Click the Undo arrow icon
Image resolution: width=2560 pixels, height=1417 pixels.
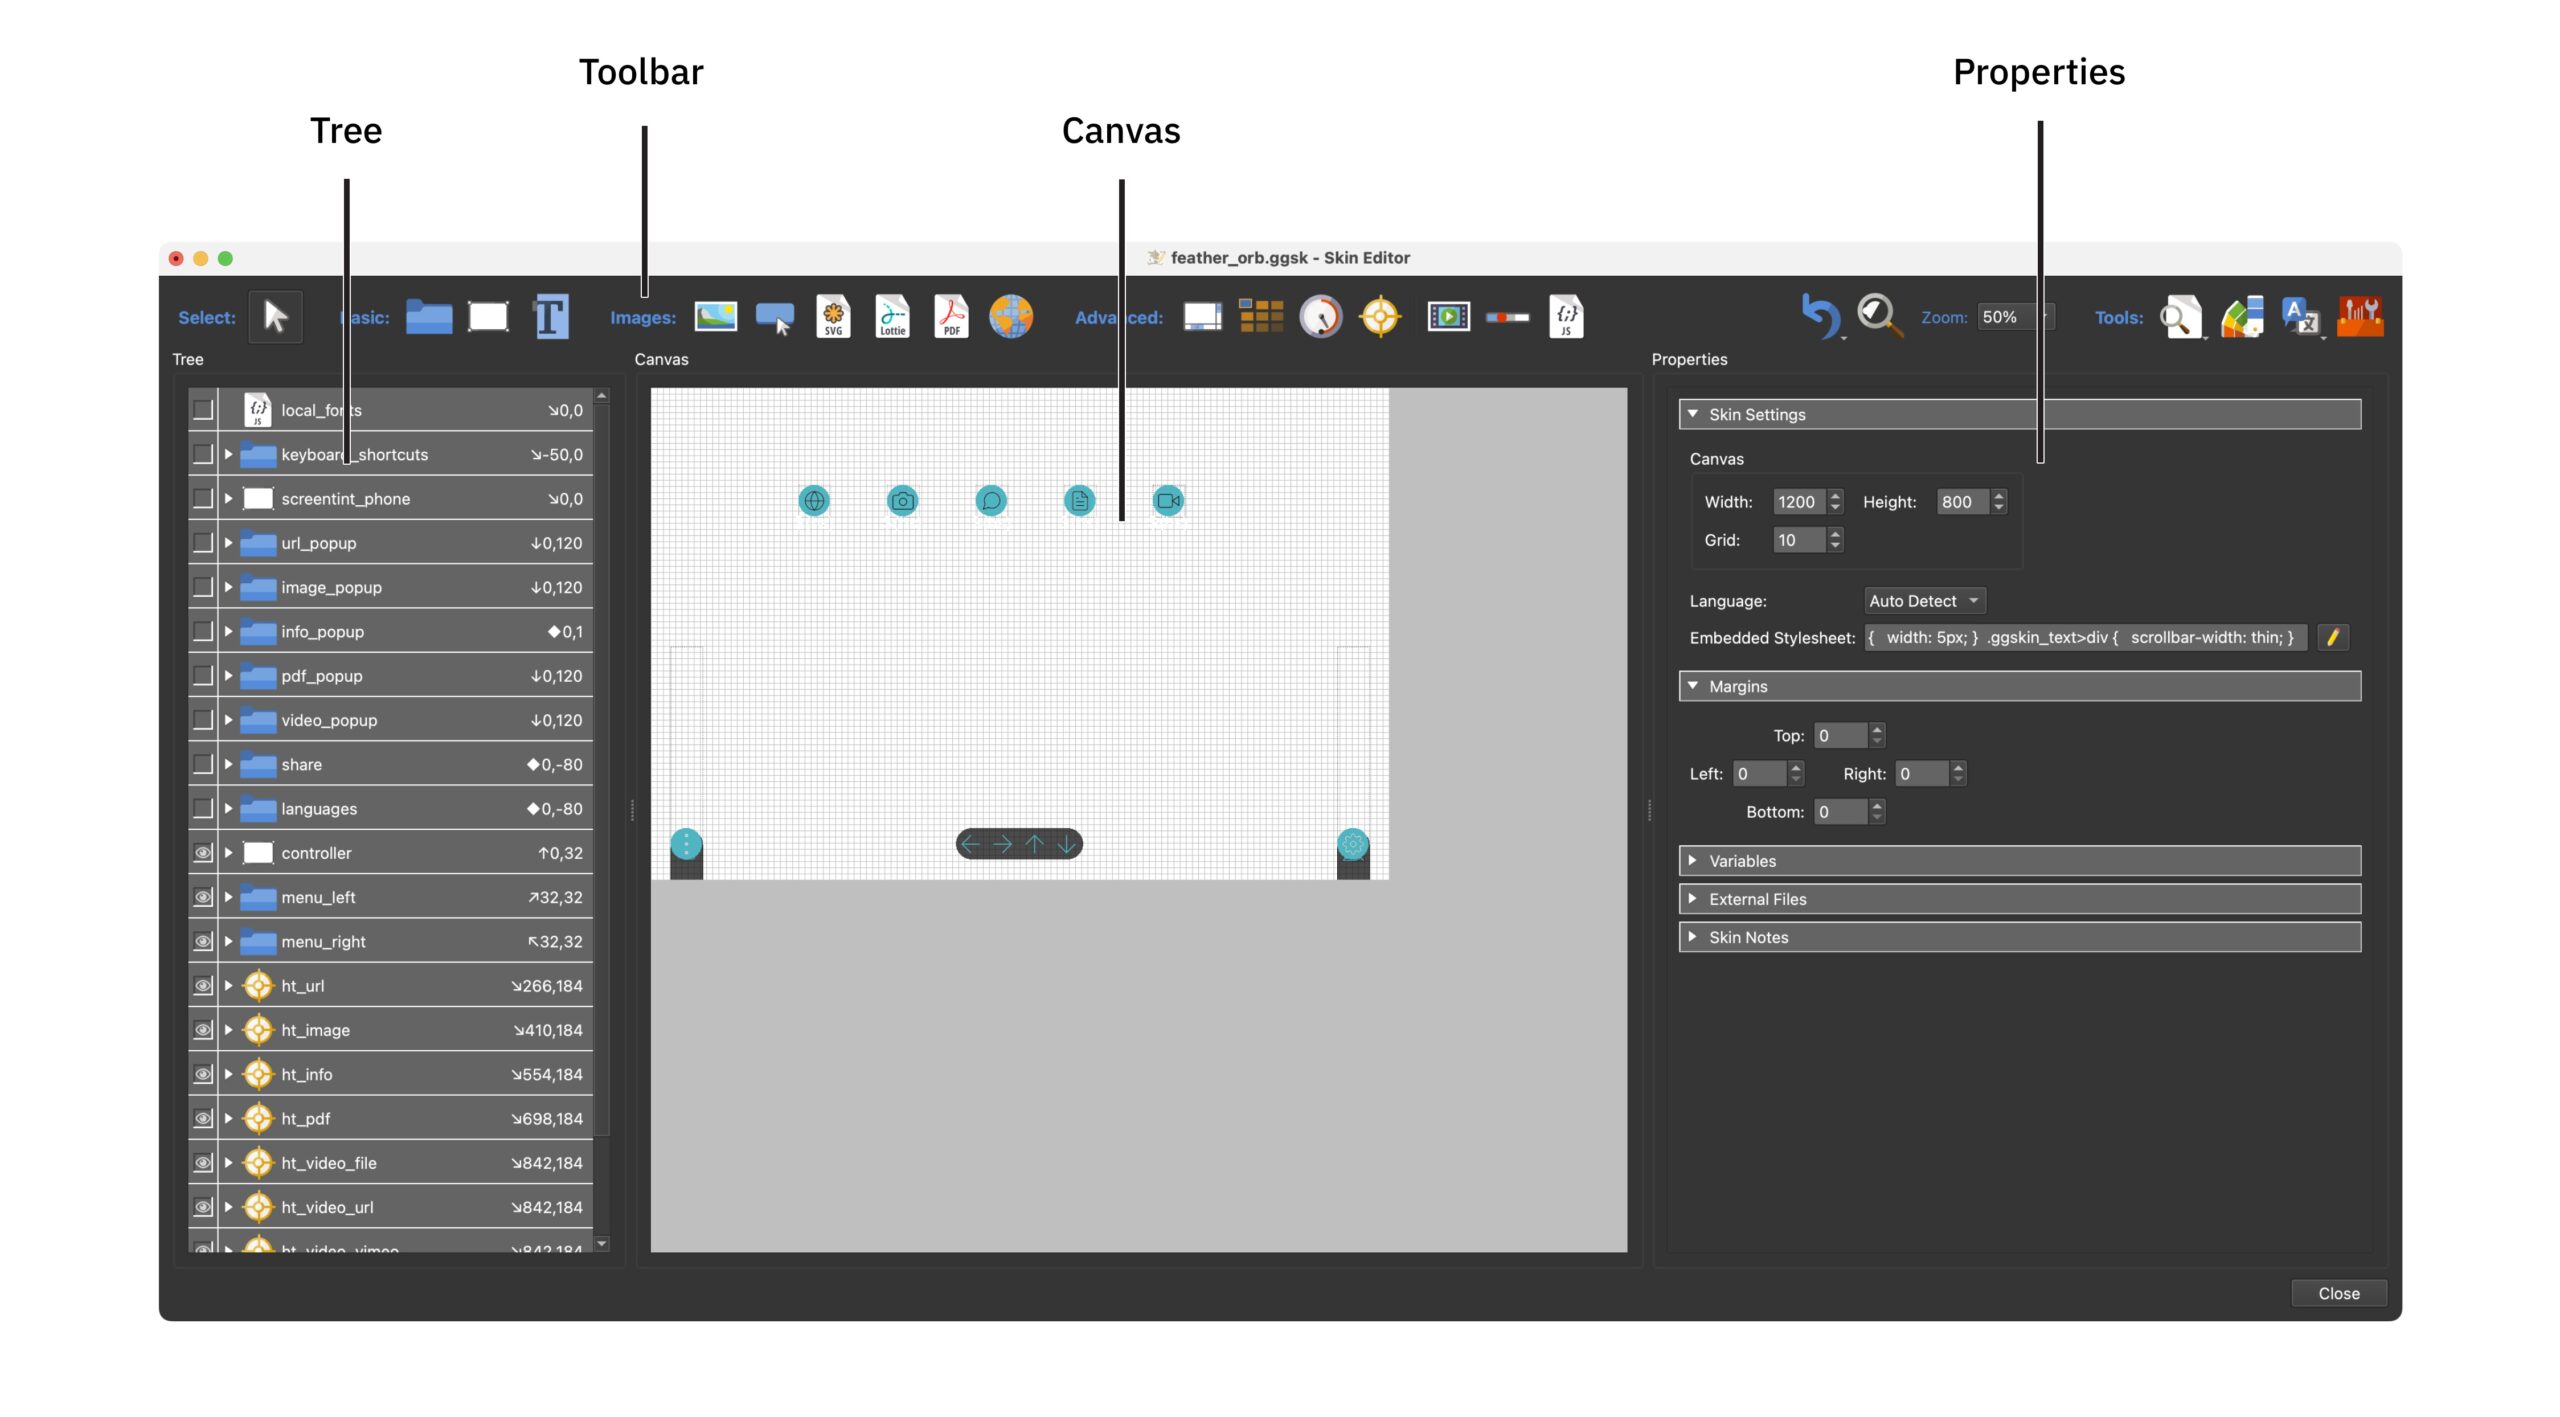pyautogui.click(x=1820, y=316)
